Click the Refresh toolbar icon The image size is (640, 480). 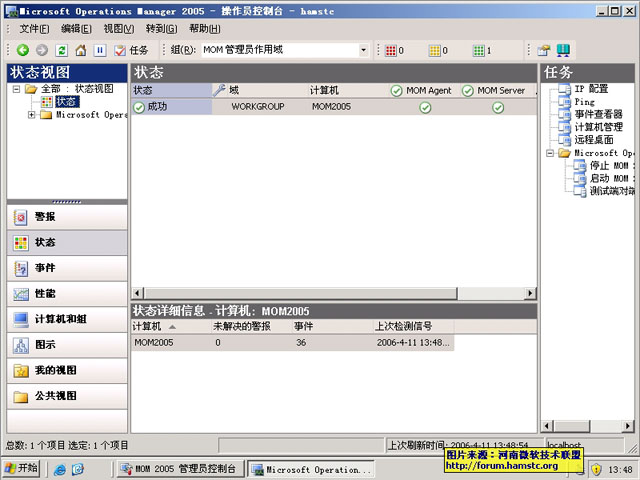[x=61, y=50]
